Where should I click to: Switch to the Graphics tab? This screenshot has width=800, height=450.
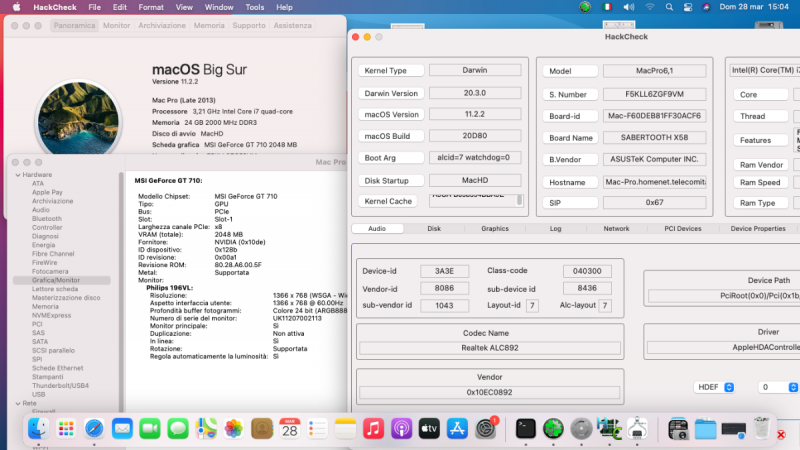tap(495, 228)
